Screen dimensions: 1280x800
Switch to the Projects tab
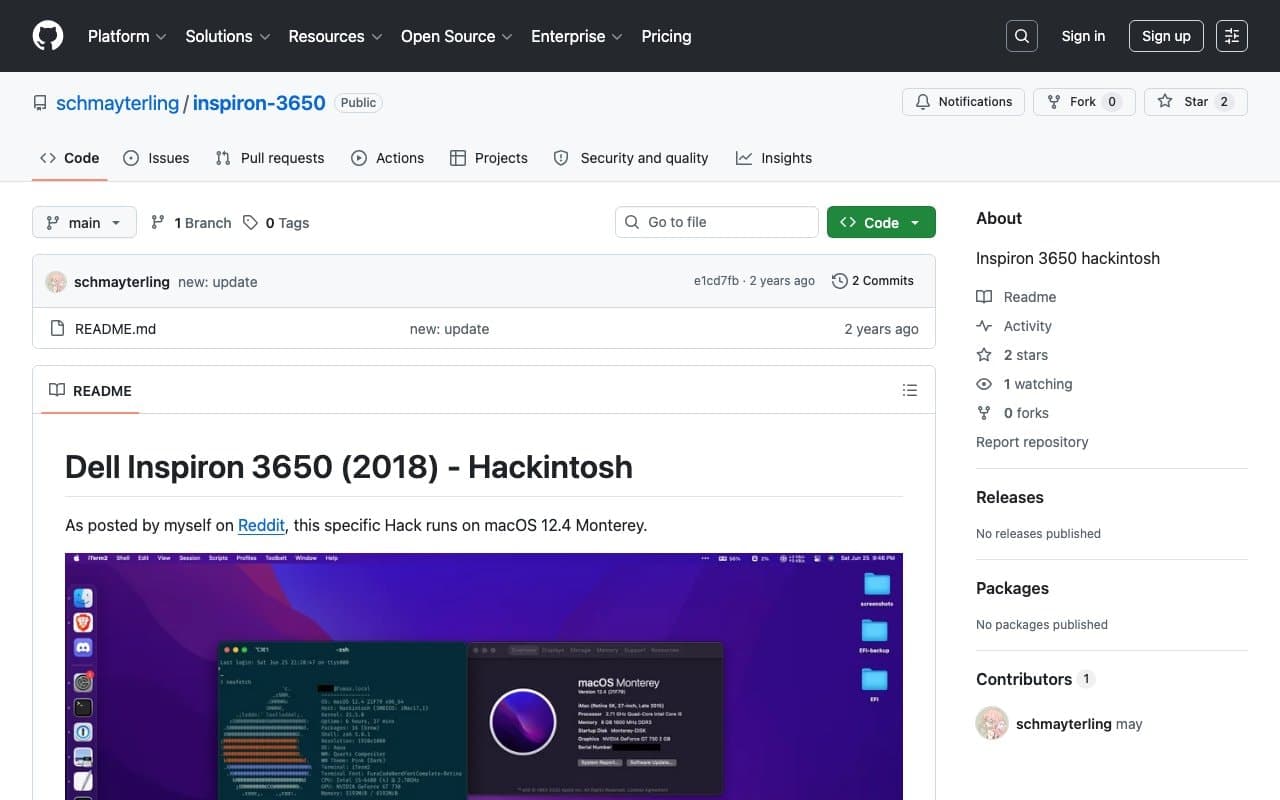click(489, 158)
